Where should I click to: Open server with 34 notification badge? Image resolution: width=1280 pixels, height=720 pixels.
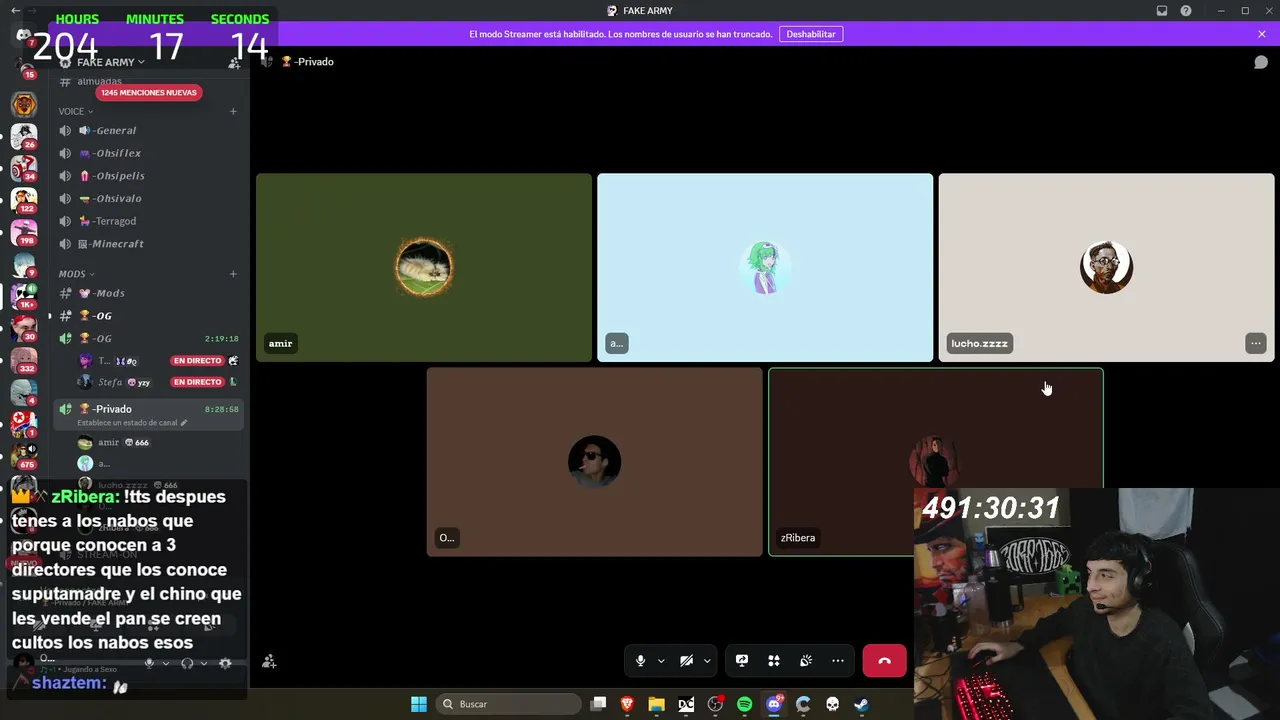tap(24, 167)
